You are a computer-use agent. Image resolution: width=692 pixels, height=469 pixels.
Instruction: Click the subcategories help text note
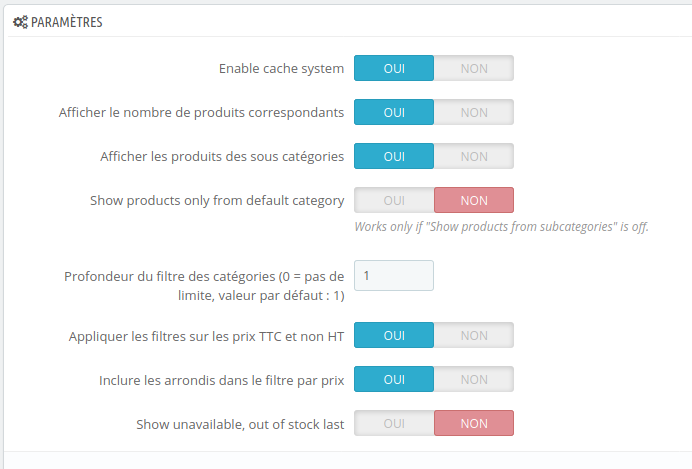coord(501,227)
